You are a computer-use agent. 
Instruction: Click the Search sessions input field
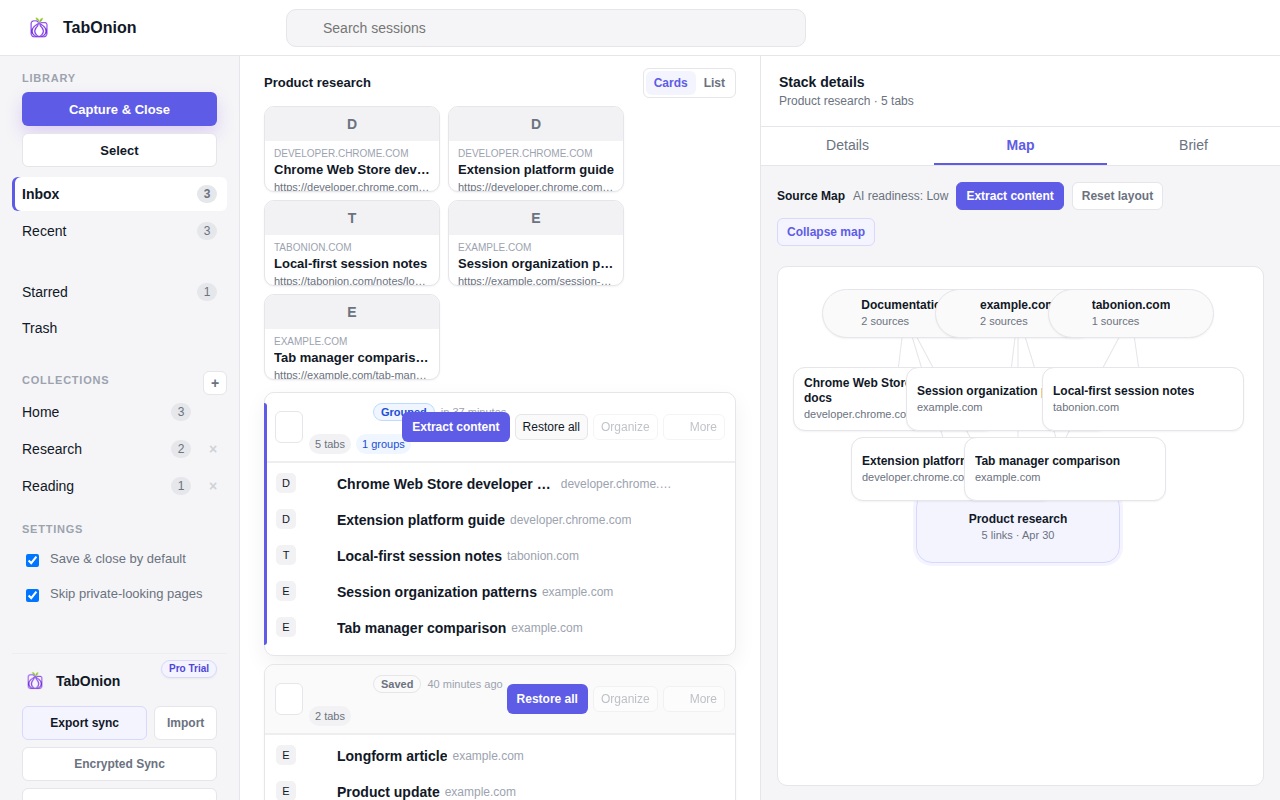click(546, 28)
